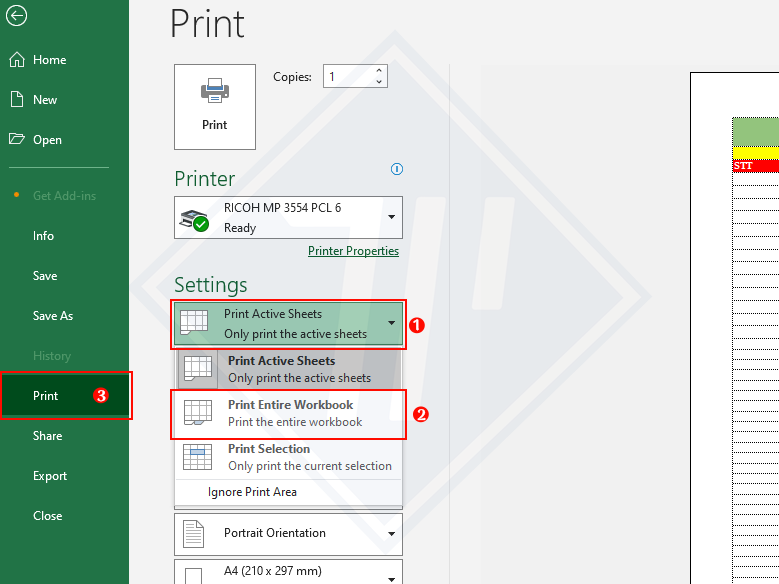This screenshot has width=779, height=584.
Task: Choose Save As in the sidebar
Action: tap(53, 316)
